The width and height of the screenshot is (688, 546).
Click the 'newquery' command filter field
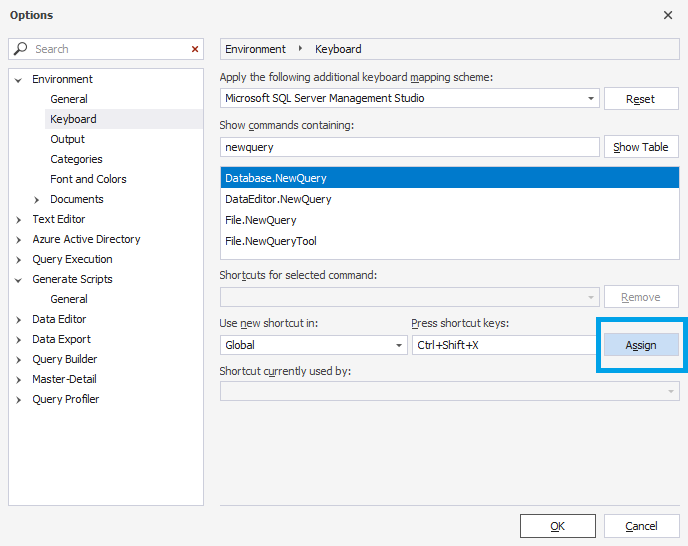click(409, 147)
